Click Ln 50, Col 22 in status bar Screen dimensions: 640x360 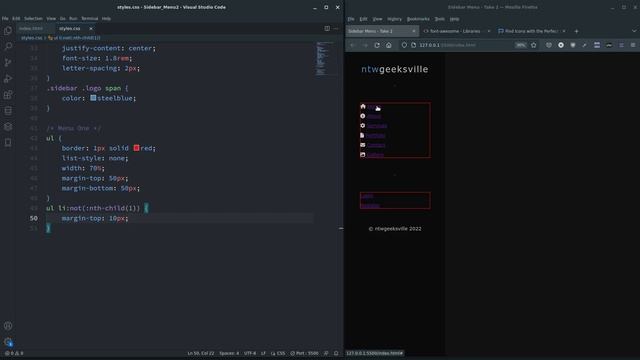coord(200,353)
